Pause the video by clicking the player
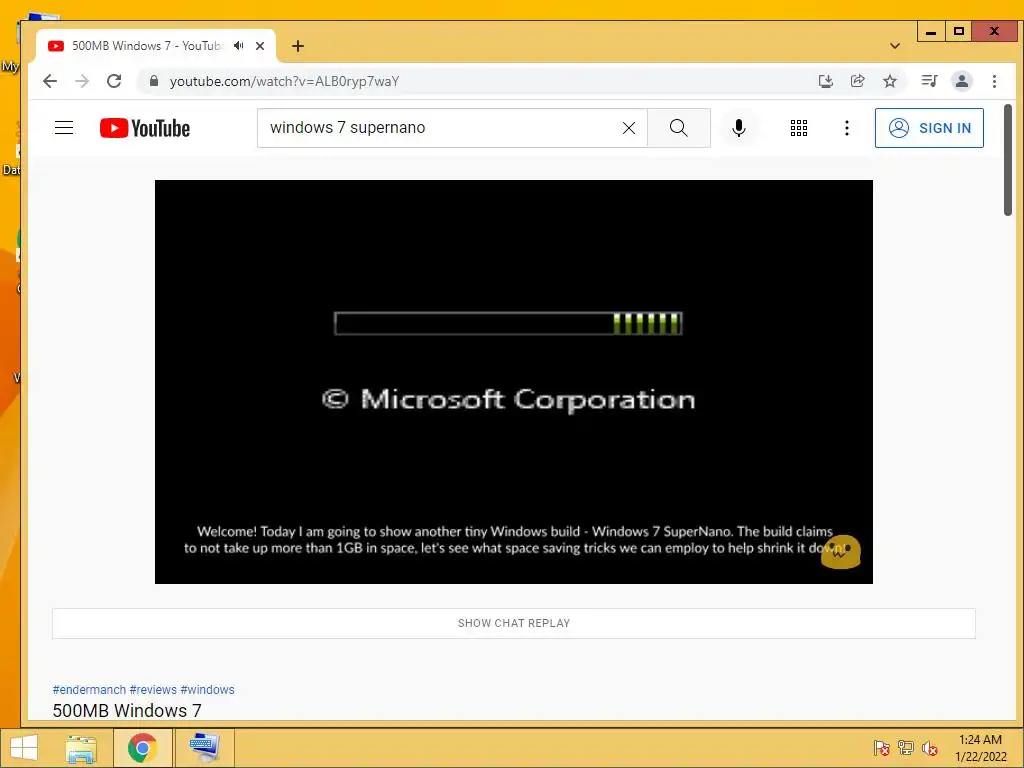The width and height of the screenshot is (1024, 768). point(513,381)
